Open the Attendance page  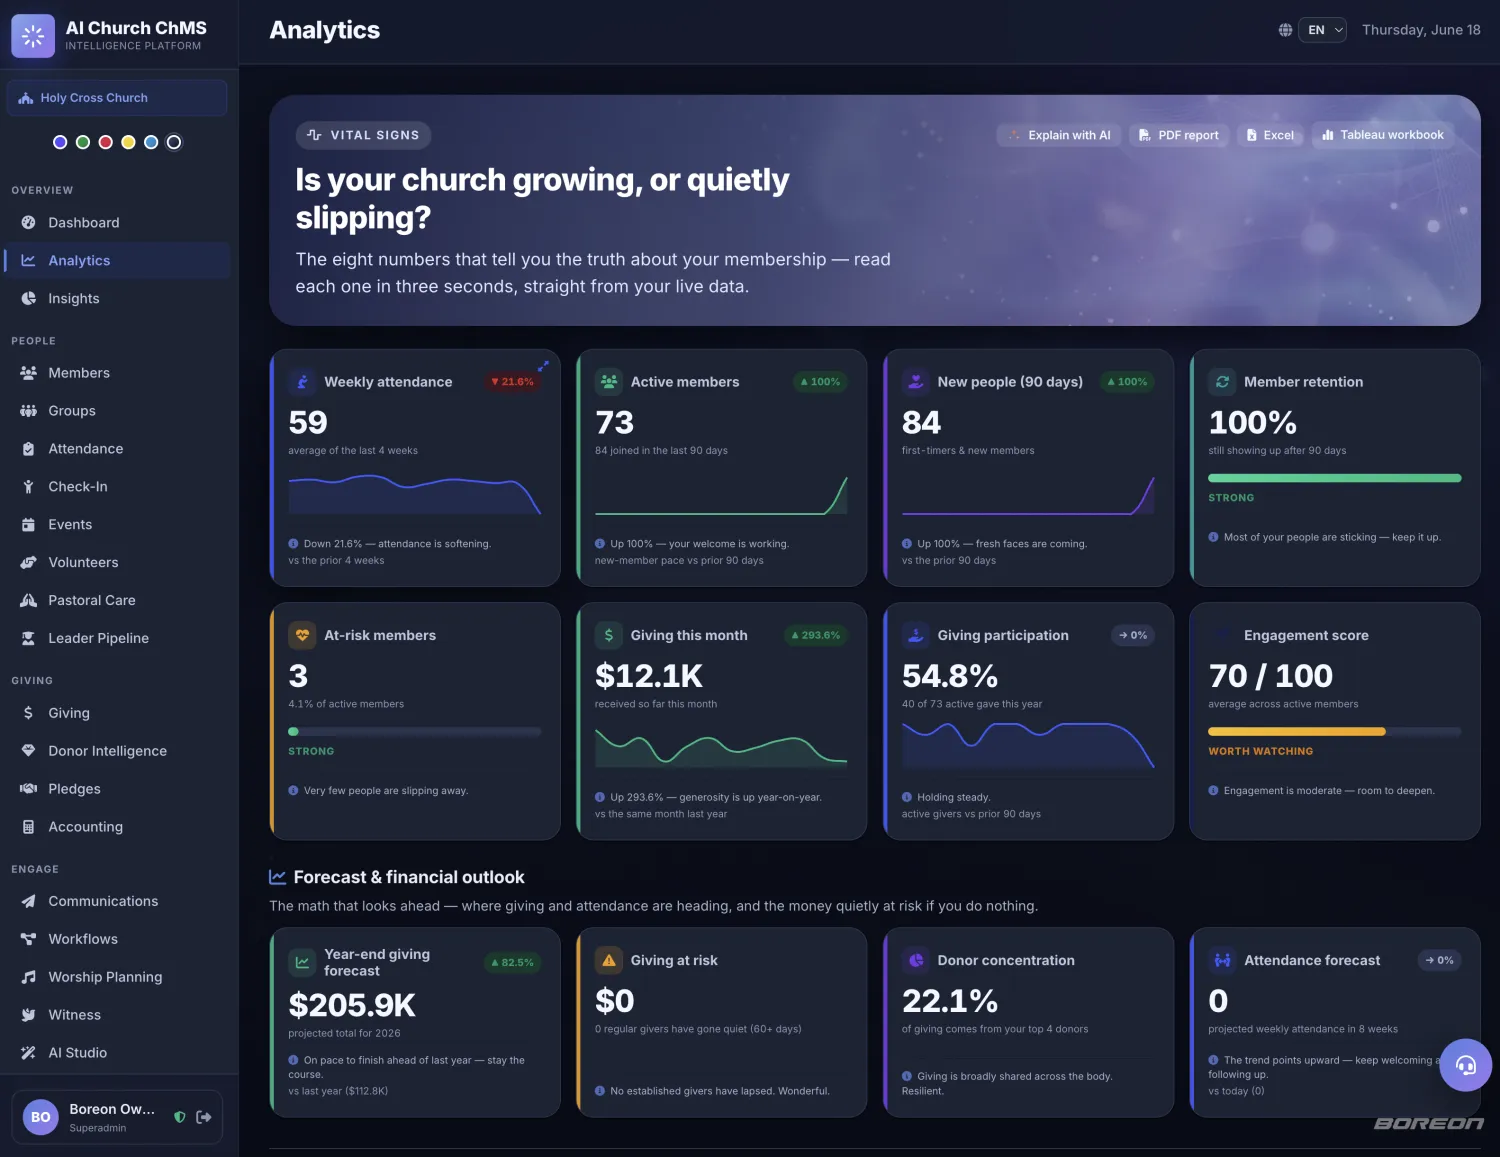coord(117,449)
